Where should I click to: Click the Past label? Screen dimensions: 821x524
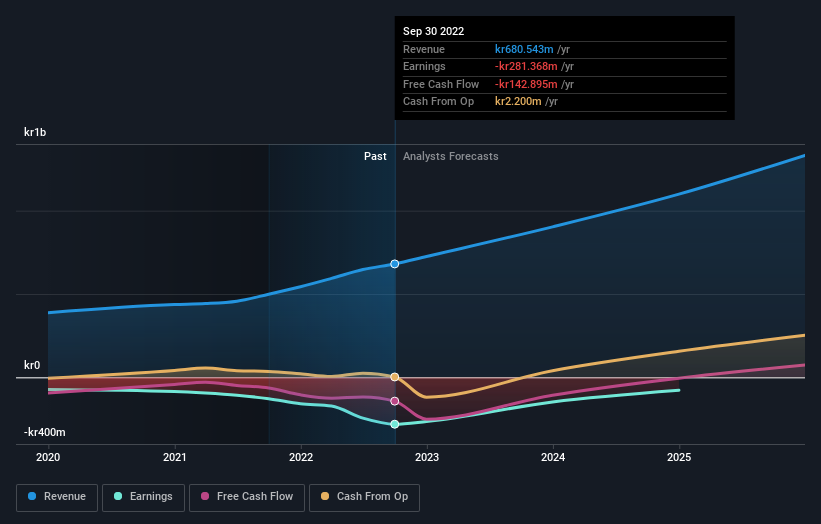[x=375, y=157]
